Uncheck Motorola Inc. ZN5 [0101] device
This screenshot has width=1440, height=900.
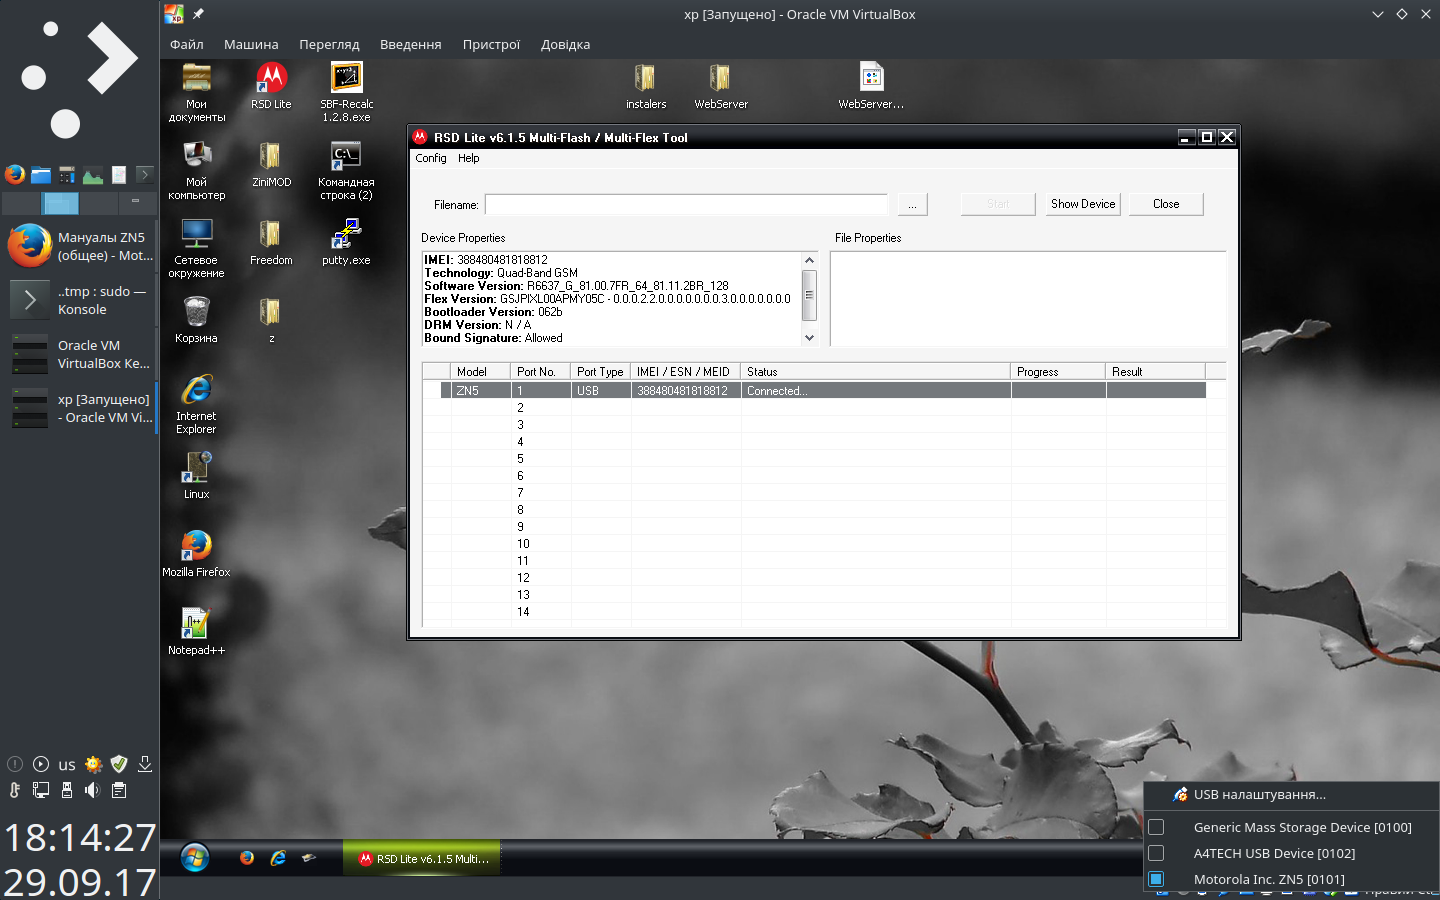tap(1156, 879)
